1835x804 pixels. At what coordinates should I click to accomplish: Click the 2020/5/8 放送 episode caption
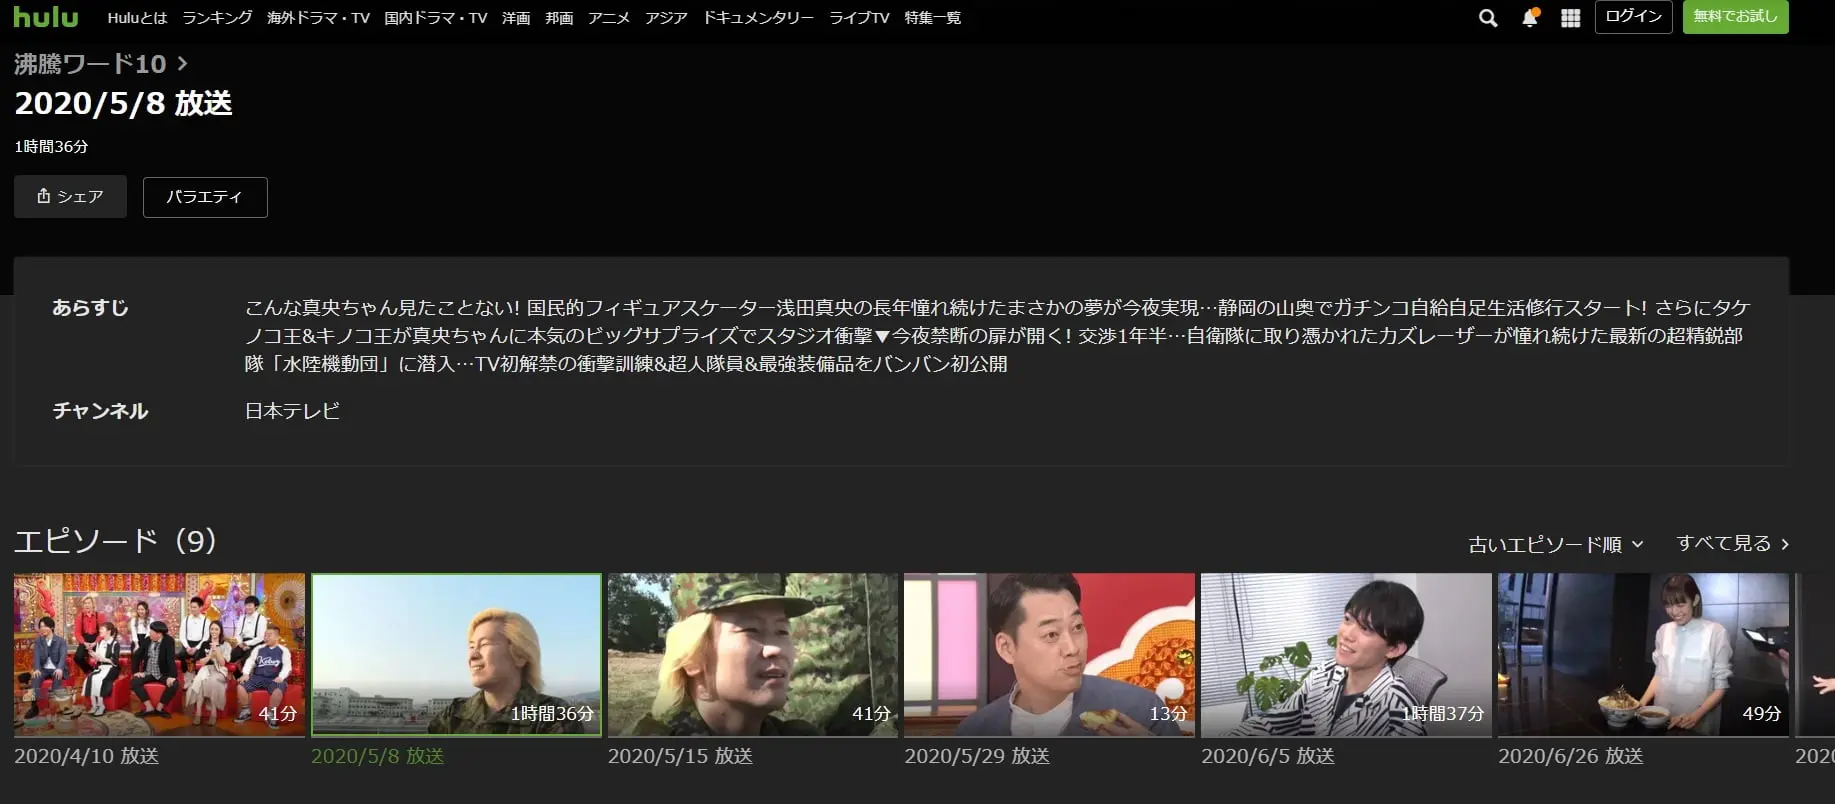pyautogui.click(x=378, y=756)
